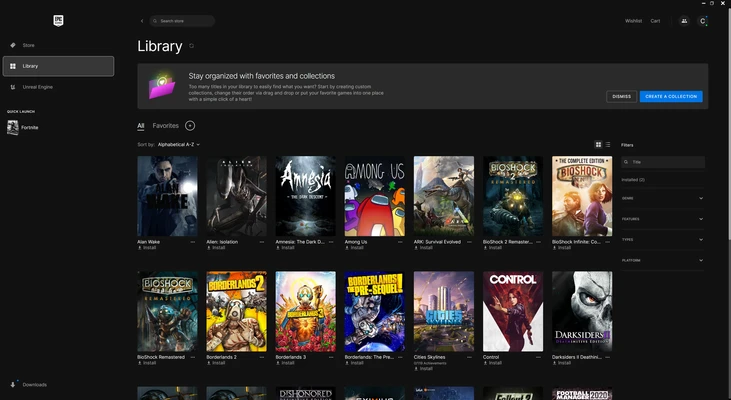The image size is (731, 400).
Task: Open the Fortnite quick launch icon
Action: 13,127
